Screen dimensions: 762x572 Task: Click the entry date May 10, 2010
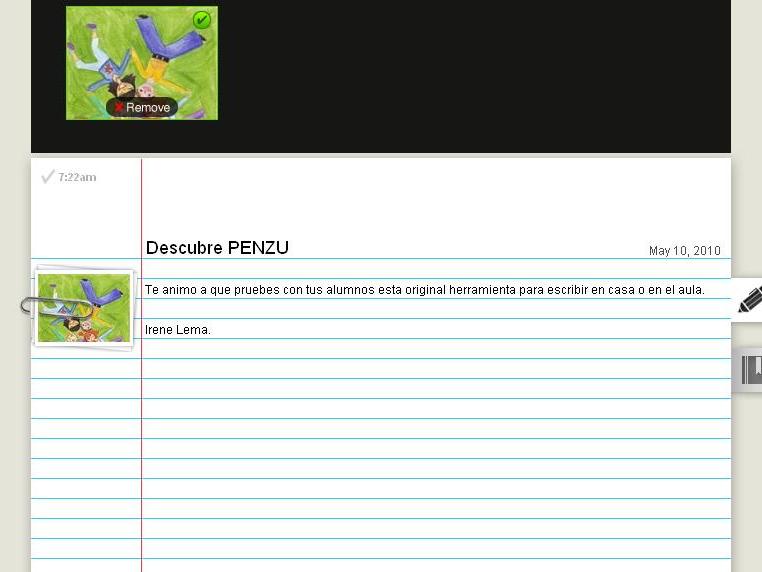click(684, 251)
